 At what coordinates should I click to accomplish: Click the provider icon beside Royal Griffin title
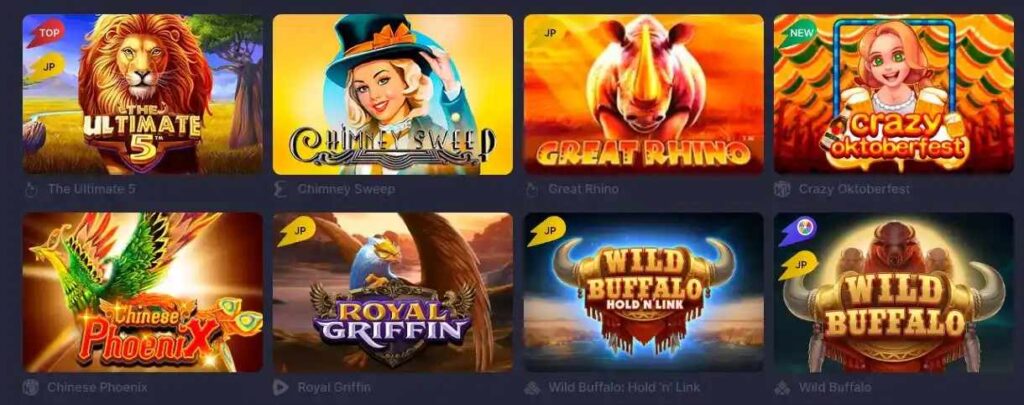(281, 387)
